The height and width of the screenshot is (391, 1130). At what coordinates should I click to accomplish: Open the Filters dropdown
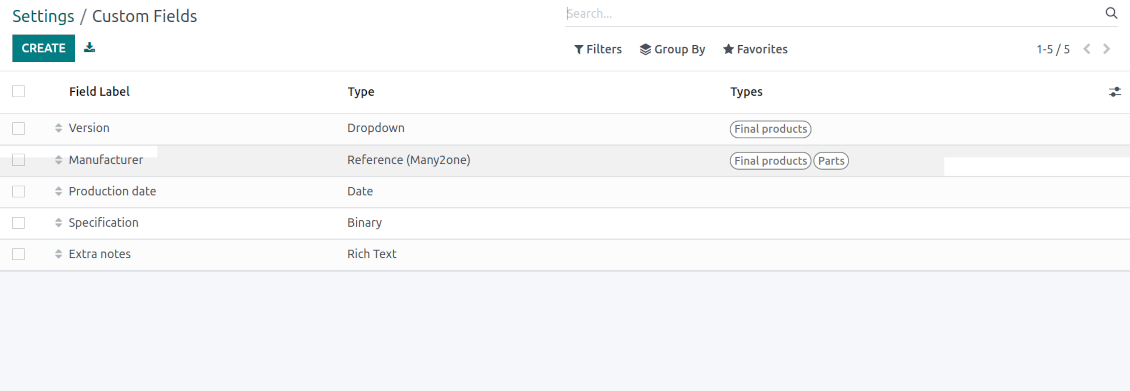pyautogui.click(x=597, y=49)
